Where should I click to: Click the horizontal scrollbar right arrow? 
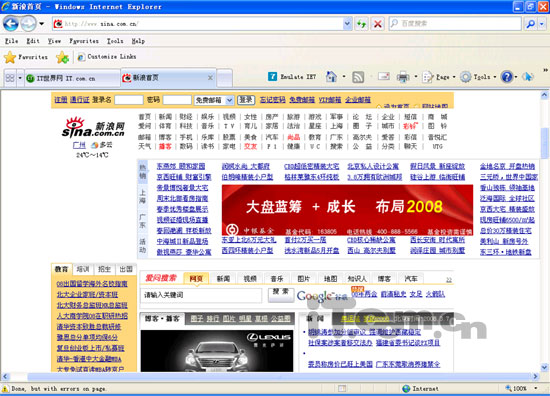click(x=535, y=377)
